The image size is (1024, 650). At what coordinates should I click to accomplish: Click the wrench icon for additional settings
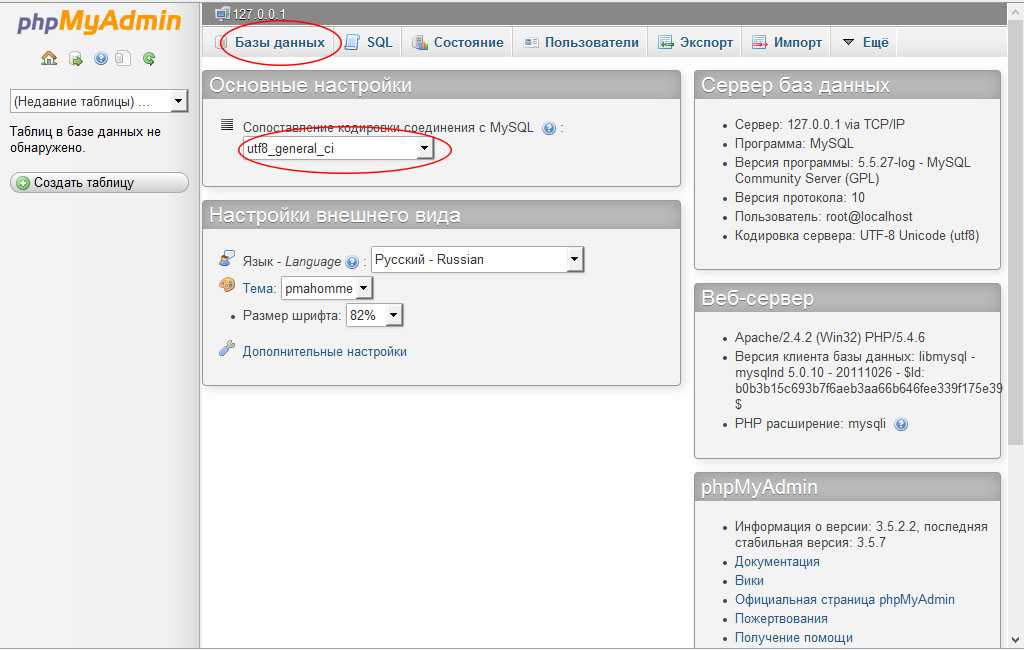pos(227,349)
